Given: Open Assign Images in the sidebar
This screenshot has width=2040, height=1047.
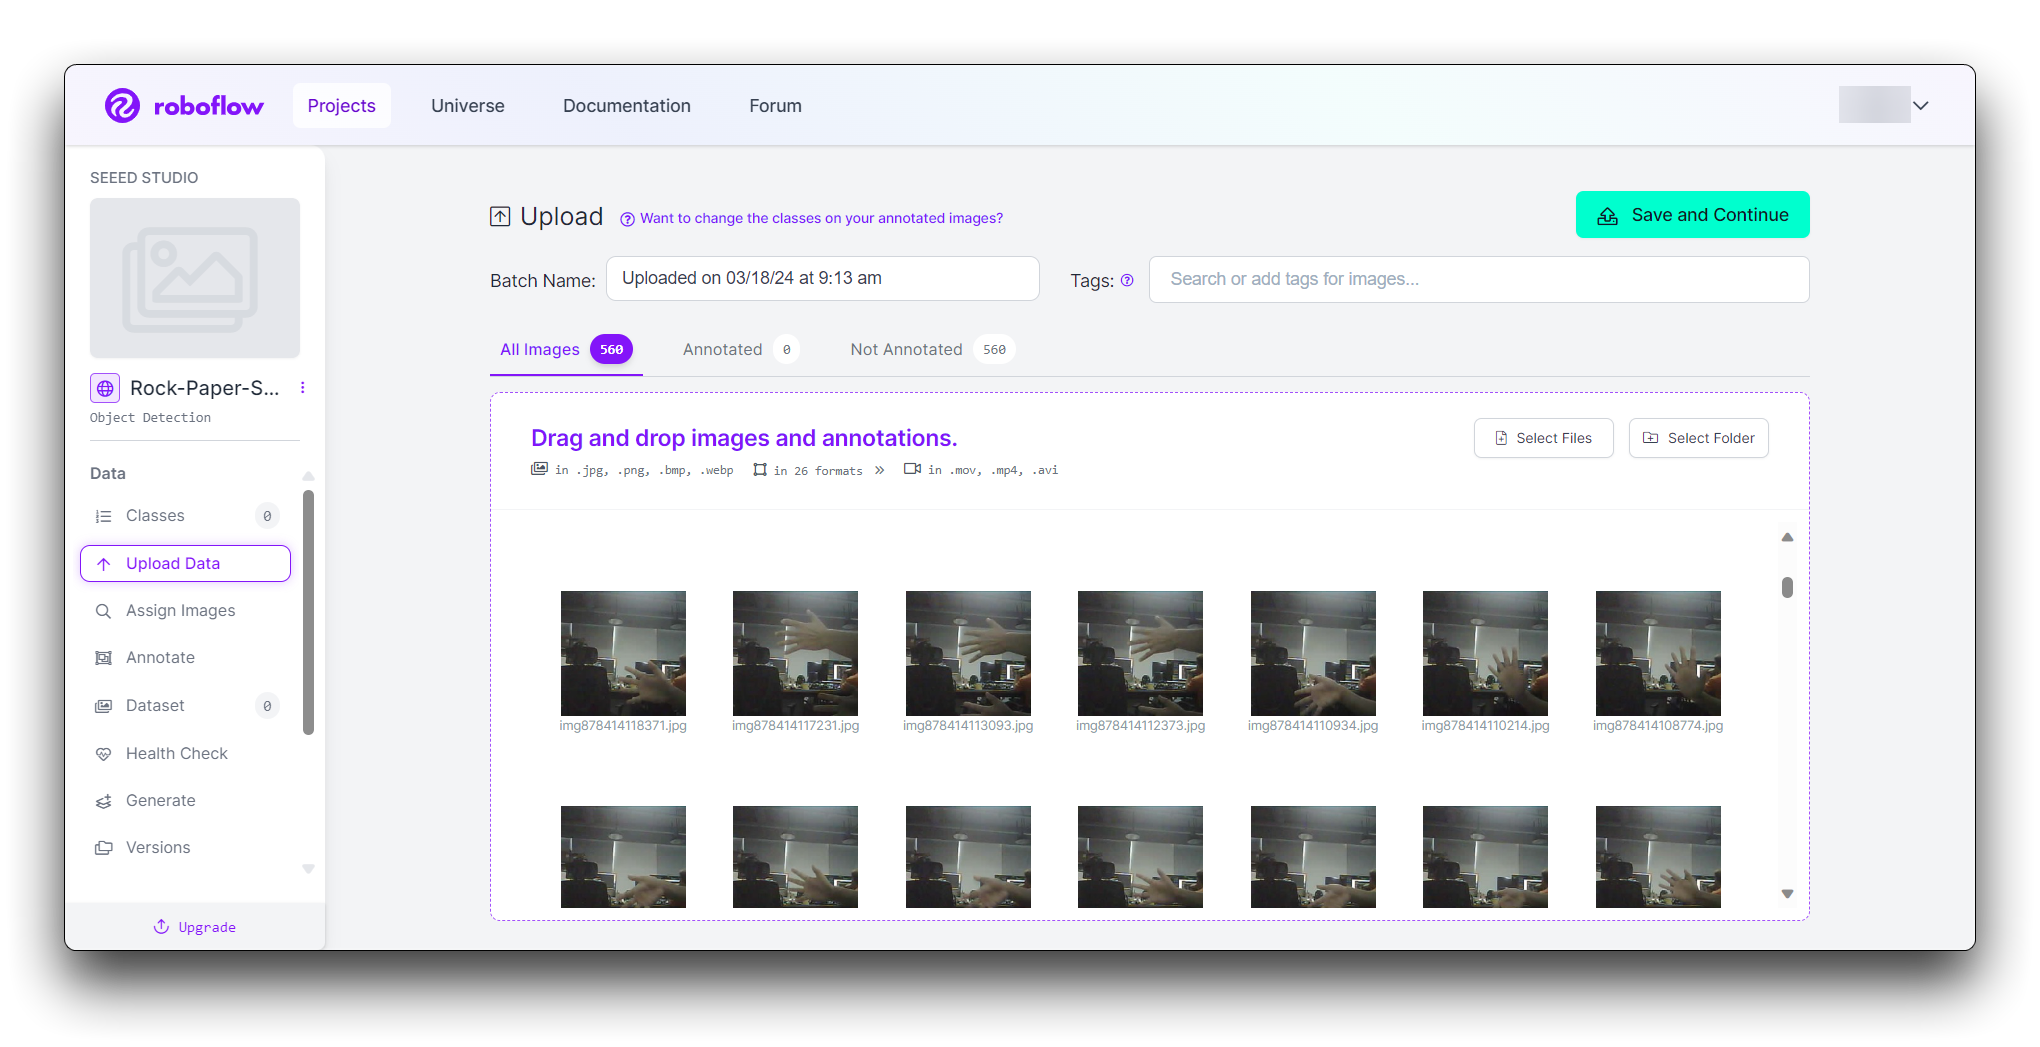Looking at the screenshot, I should coord(185,611).
